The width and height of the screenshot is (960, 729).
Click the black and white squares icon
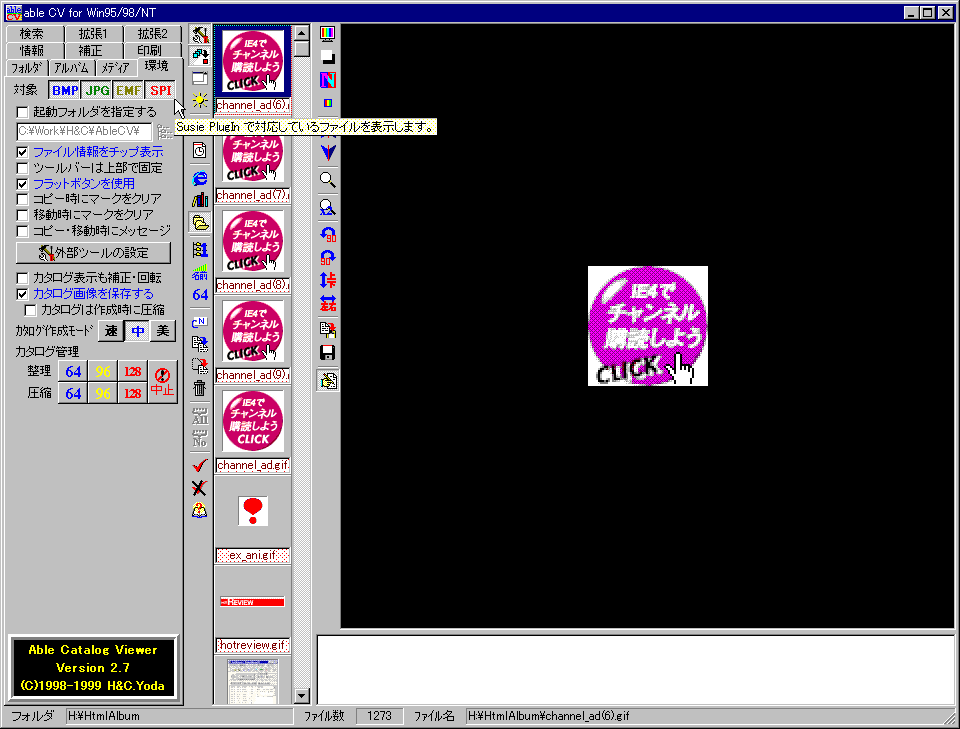point(328,57)
